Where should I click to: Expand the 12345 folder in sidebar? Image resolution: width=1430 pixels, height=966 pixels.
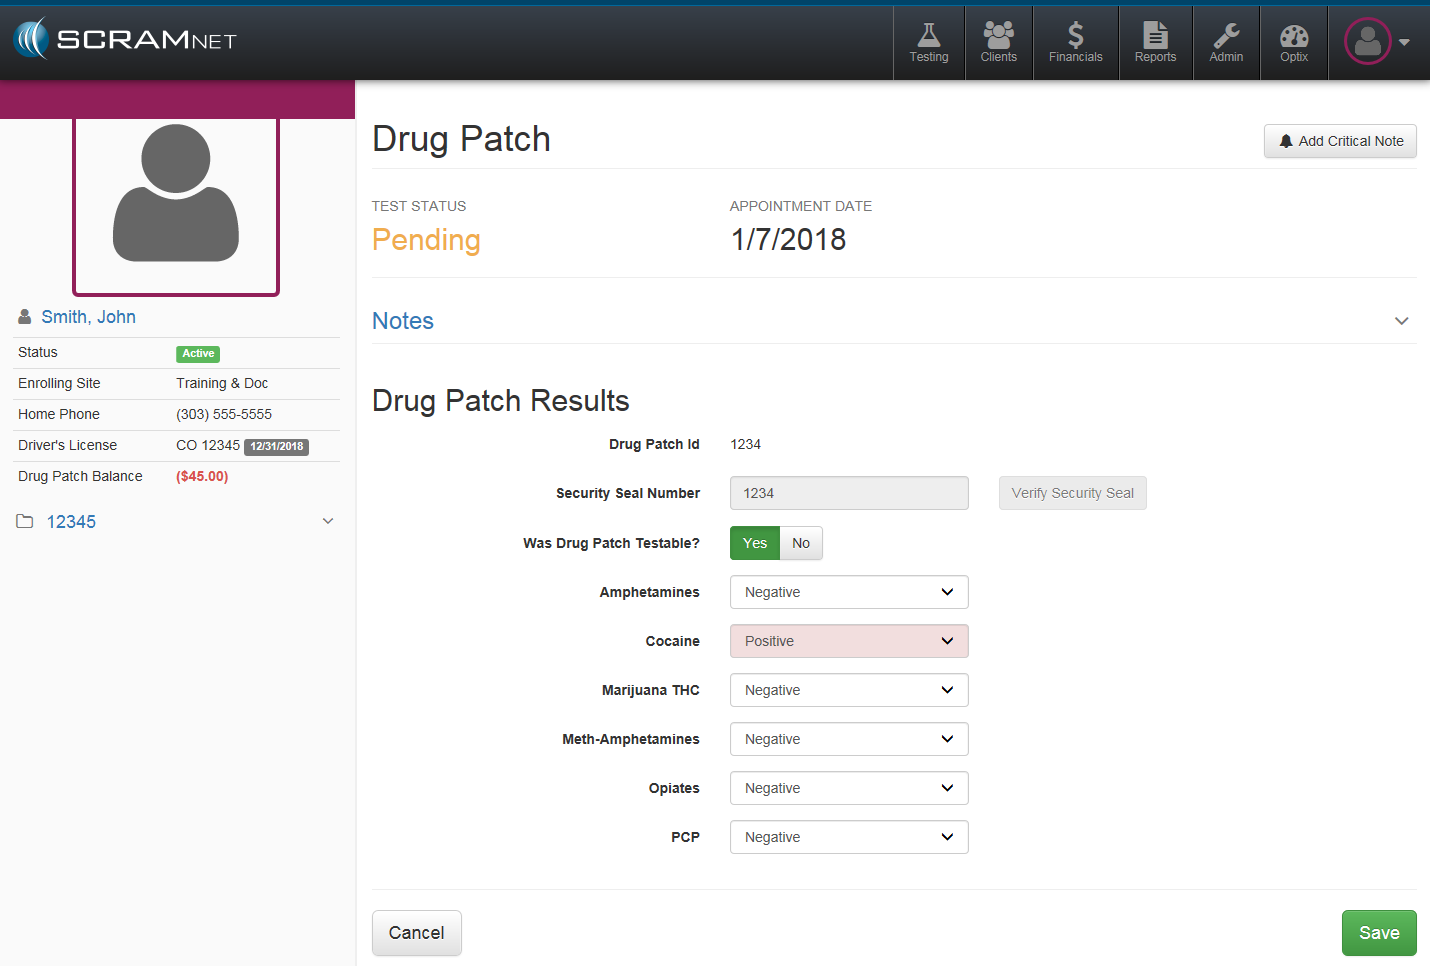tap(328, 521)
